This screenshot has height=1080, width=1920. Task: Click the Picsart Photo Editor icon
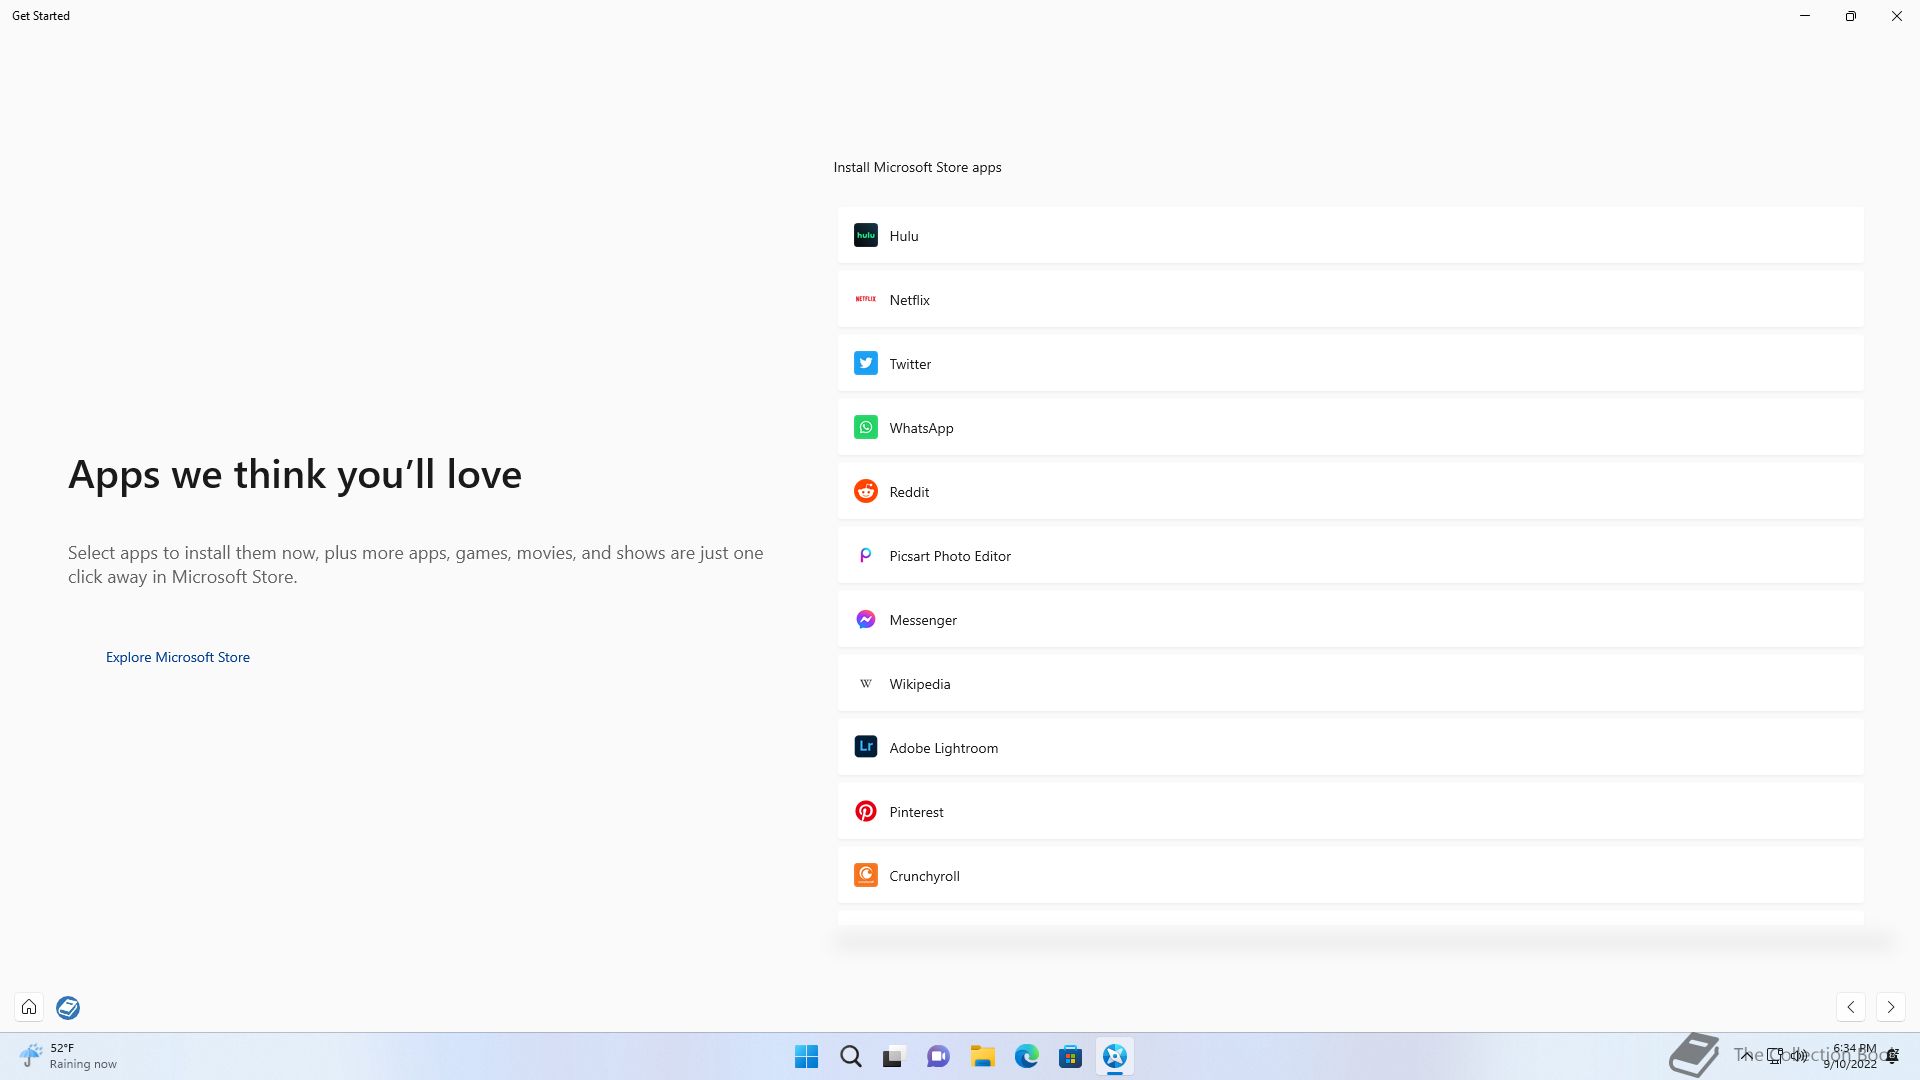pyautogui.click(x=865, y=555)
